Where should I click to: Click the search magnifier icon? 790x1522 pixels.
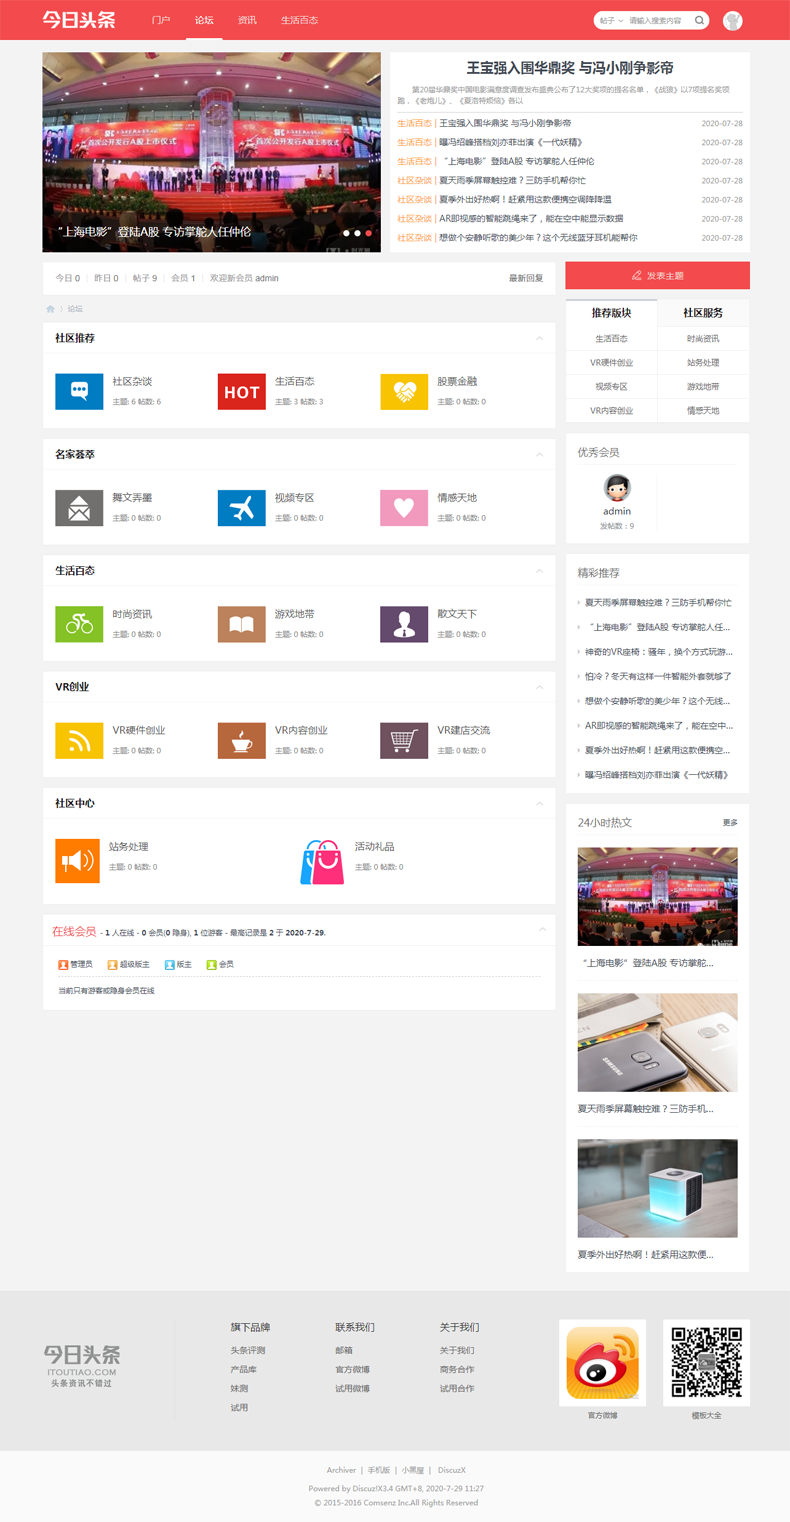click(x=700, y=20)
